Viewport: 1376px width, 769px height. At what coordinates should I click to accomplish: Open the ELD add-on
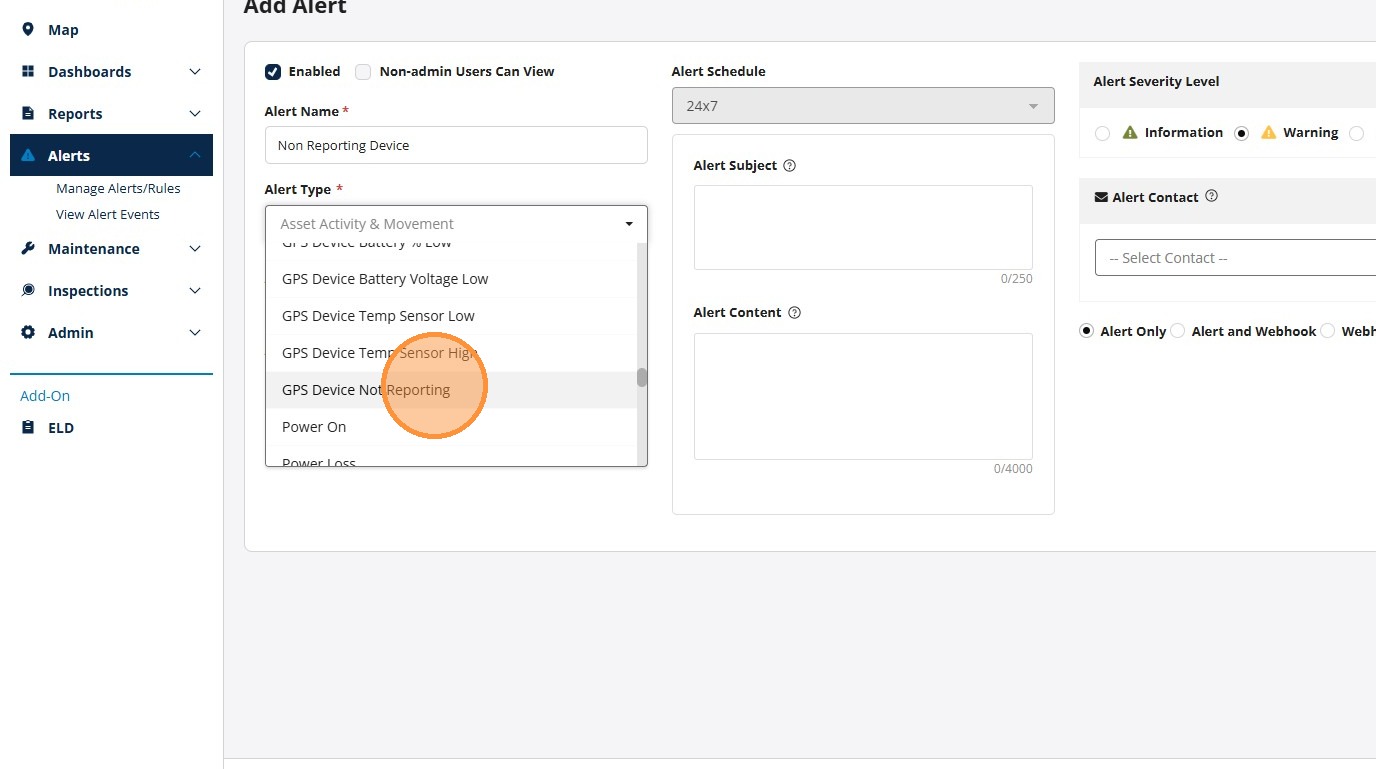[61, 428]
